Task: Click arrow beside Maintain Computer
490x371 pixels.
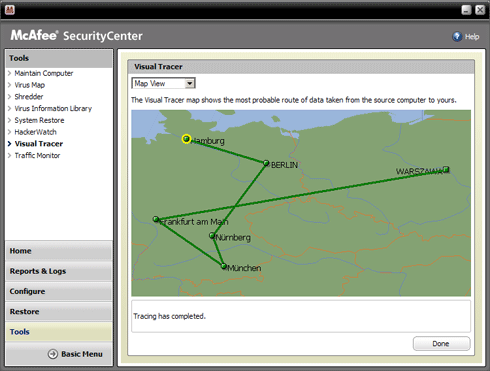Action: [9, 73]
